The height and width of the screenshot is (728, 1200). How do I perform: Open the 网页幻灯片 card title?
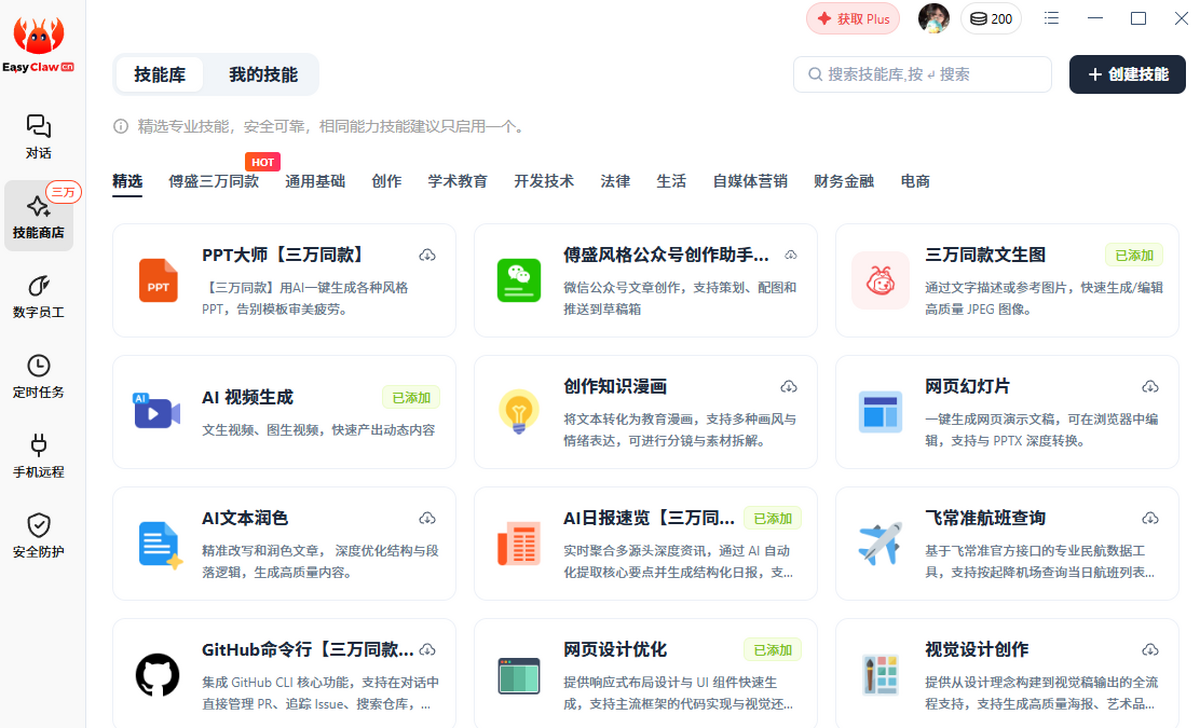(x=967, y=386)
